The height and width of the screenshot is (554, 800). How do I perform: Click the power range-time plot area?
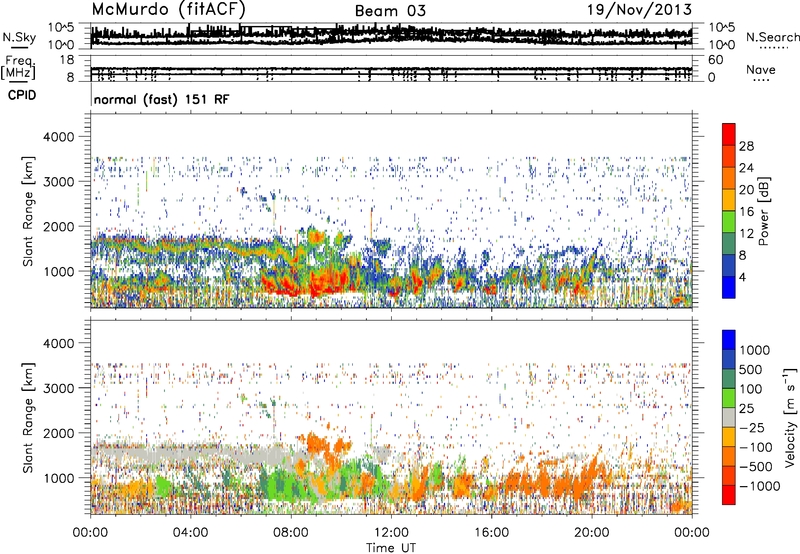391,211
